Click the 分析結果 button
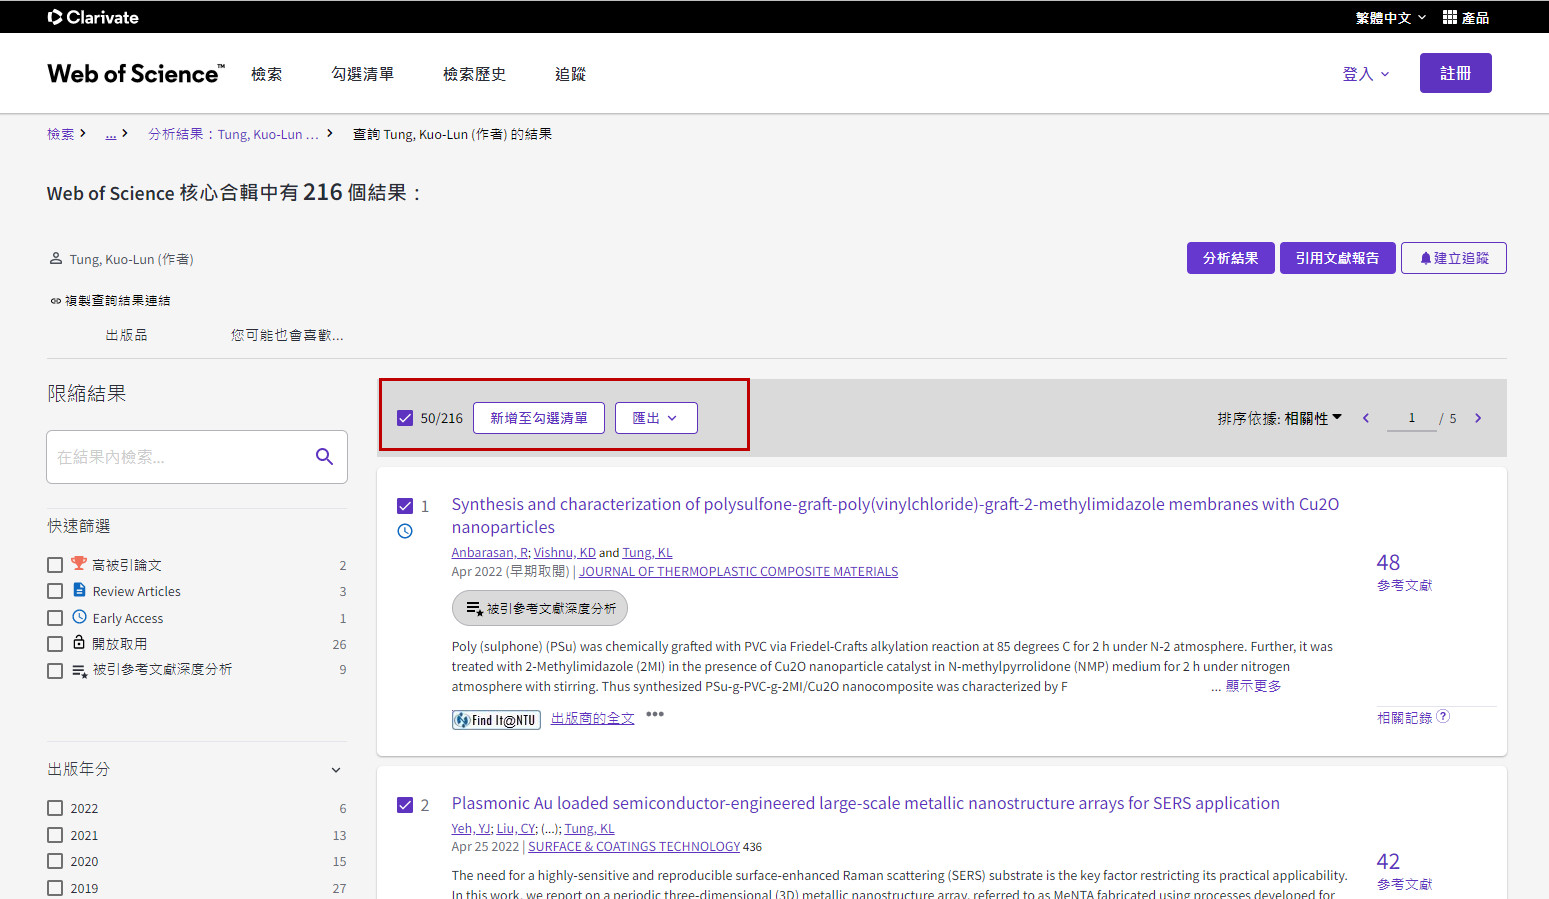This screenshot has width=1549, height=899. pyautogui.click(x=1230, y=258)
